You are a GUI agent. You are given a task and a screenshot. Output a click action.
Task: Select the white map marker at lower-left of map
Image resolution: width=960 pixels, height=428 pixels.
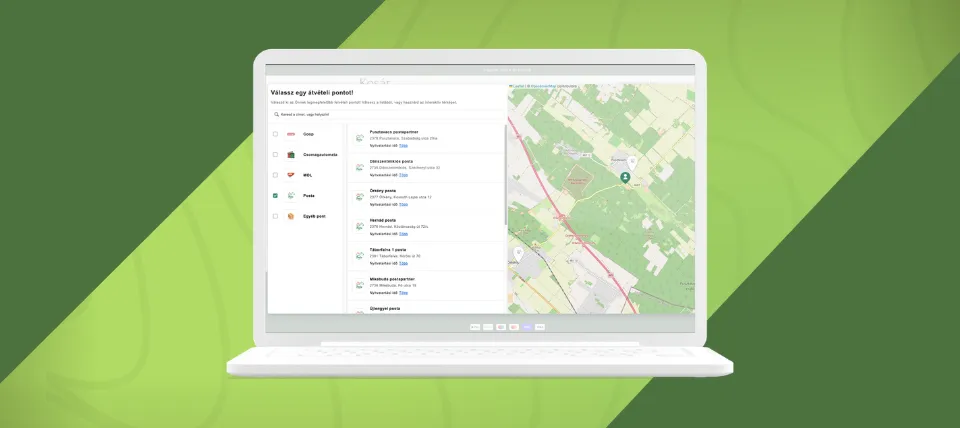(x=519, y=253)
